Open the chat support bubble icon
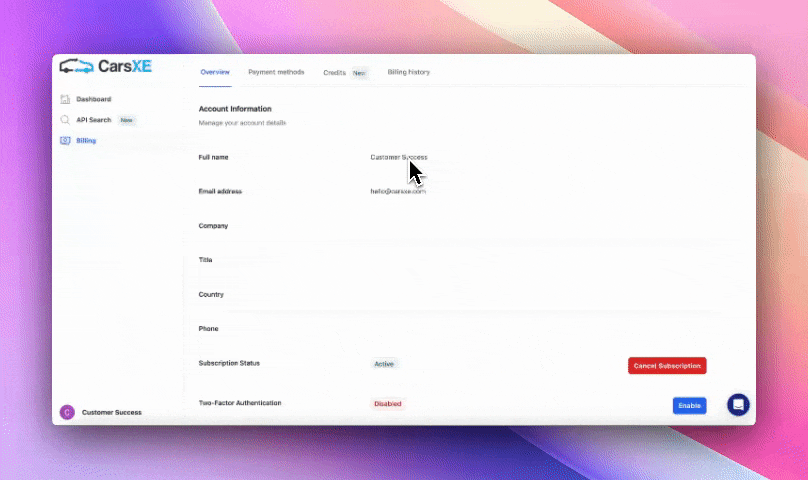The height and width of the screenshot is (480, 808). pyautogui.click(x=738, y=405)
